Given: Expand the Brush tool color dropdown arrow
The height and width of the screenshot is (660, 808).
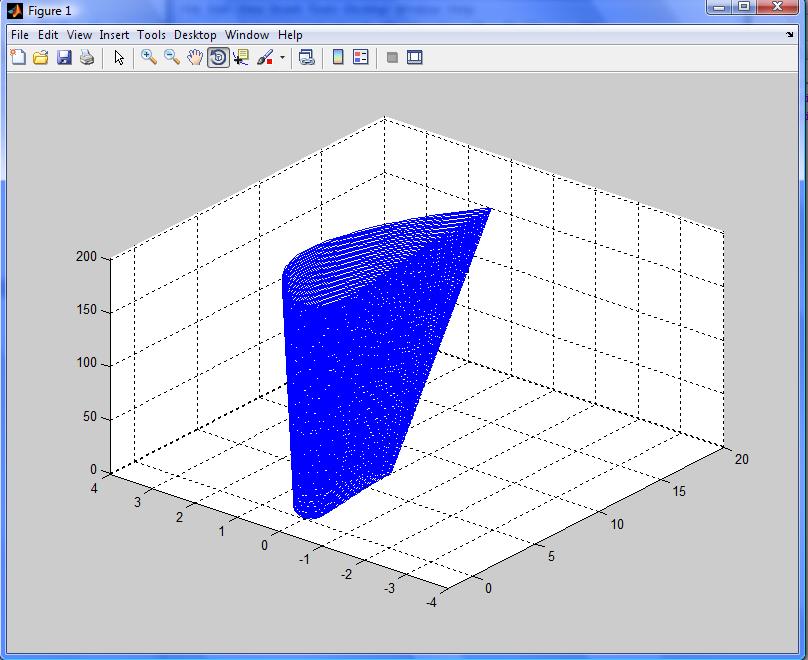Looking at the screenshot, I should coord(282,58).
